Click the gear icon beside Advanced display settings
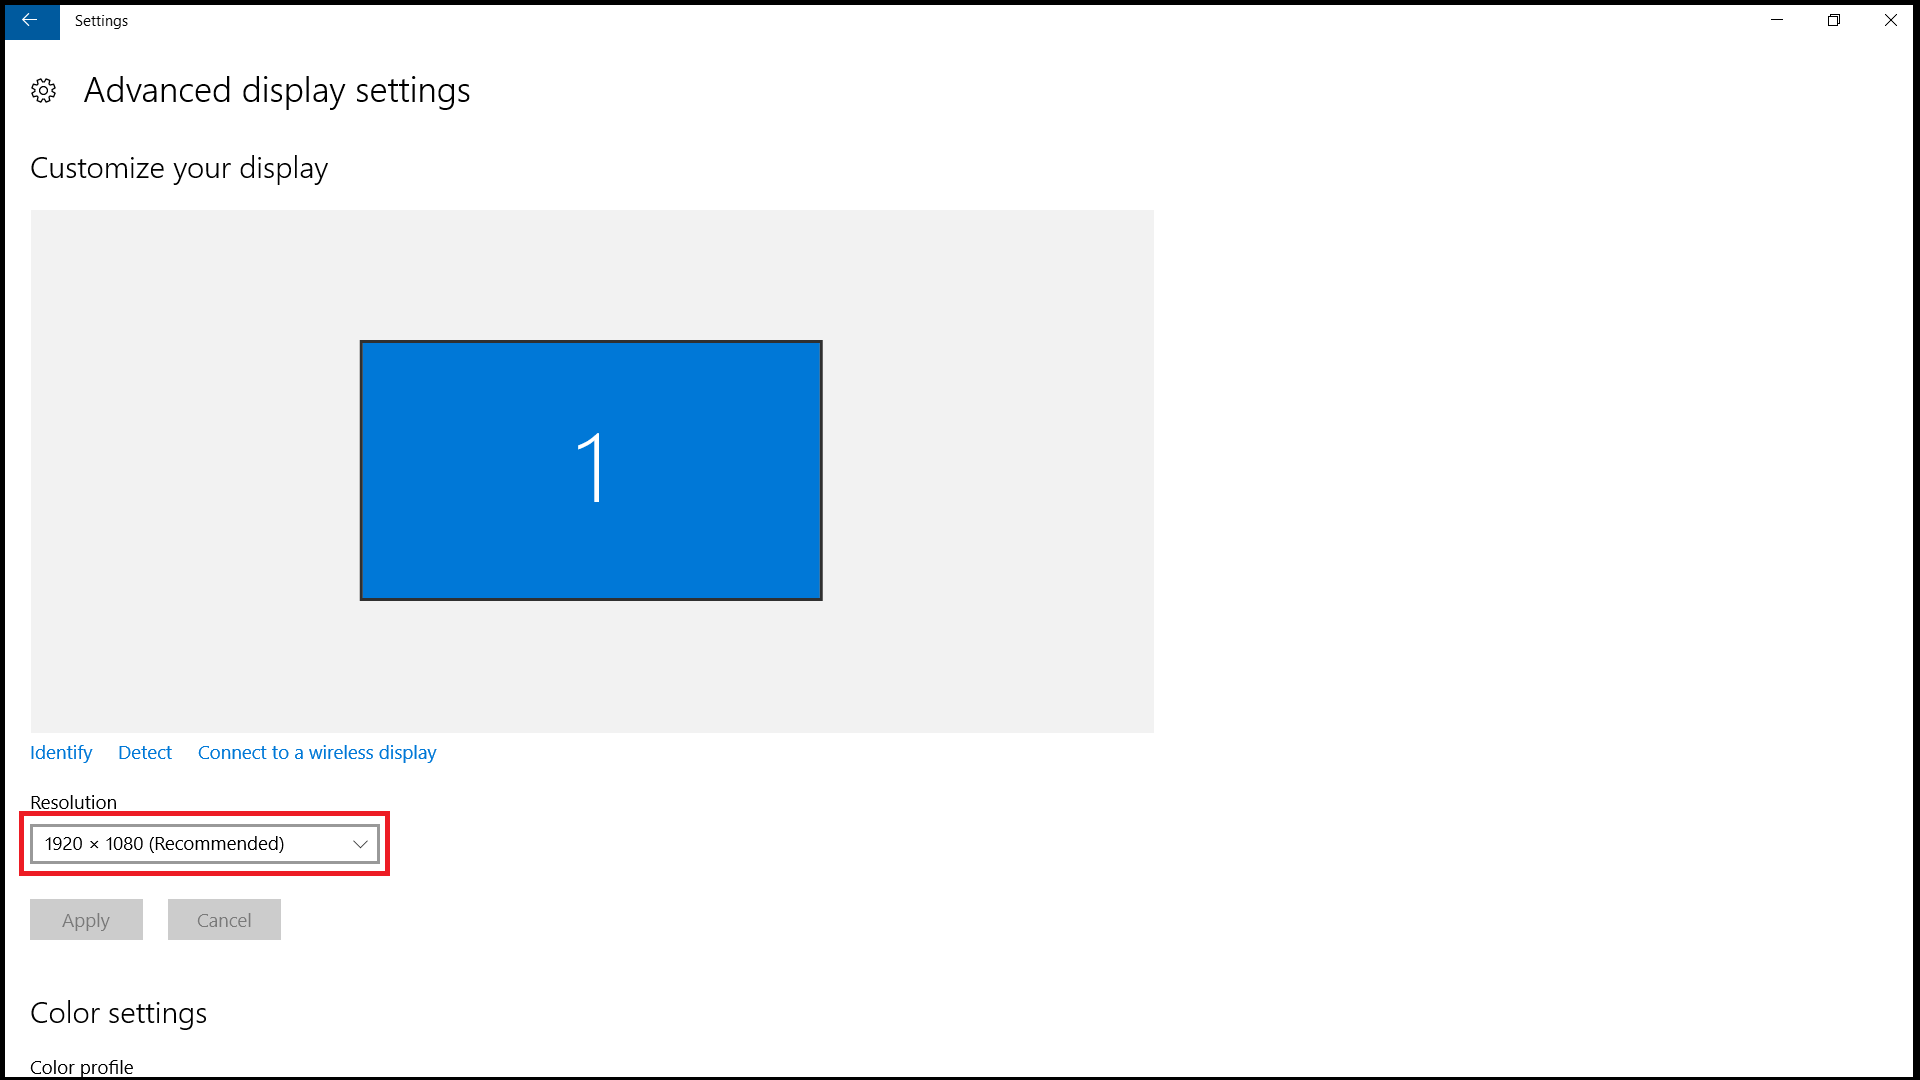 click(44, 90)
